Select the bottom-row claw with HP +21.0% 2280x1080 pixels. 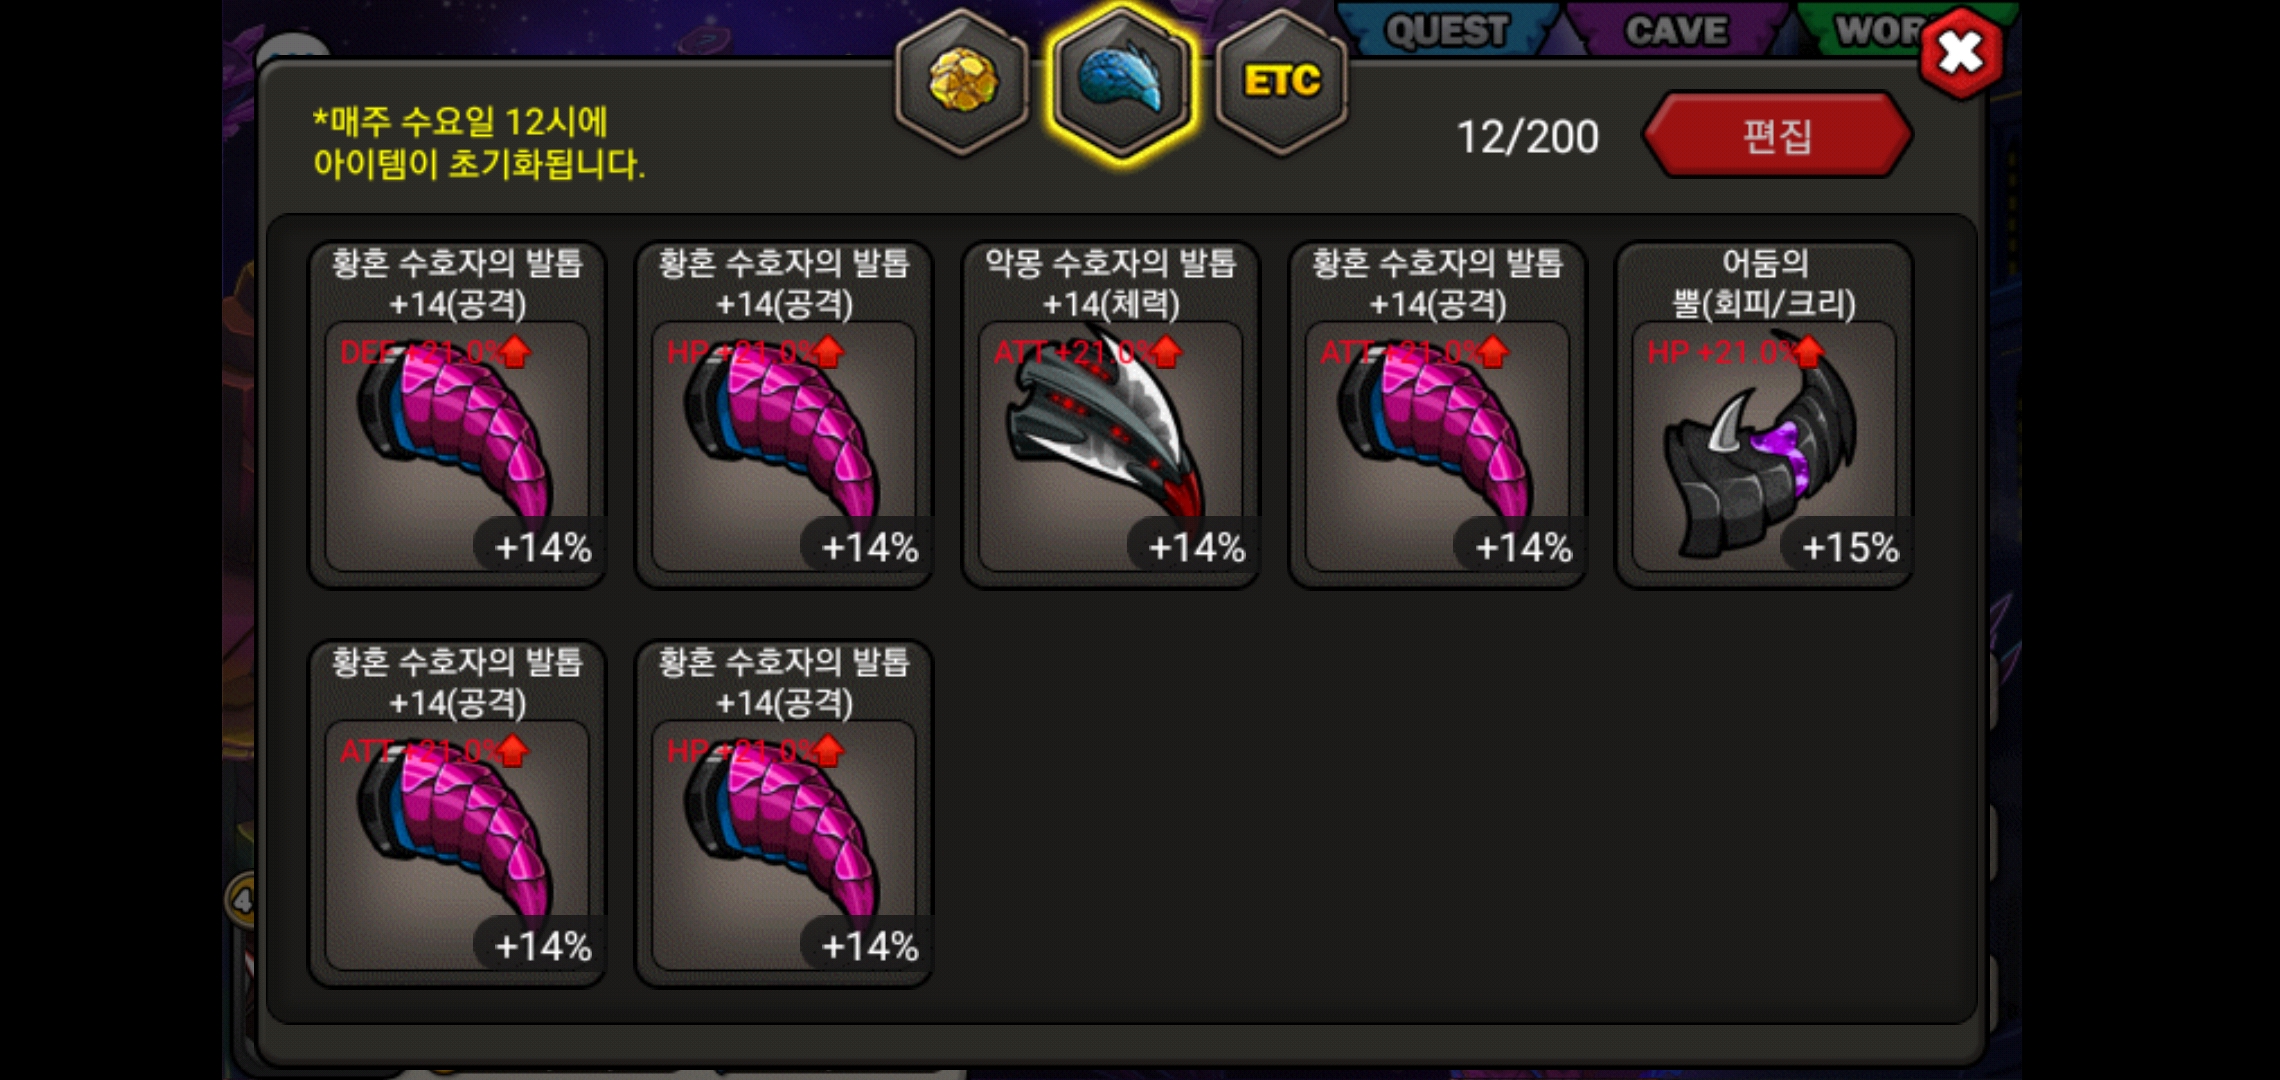[x=784, y=813]
